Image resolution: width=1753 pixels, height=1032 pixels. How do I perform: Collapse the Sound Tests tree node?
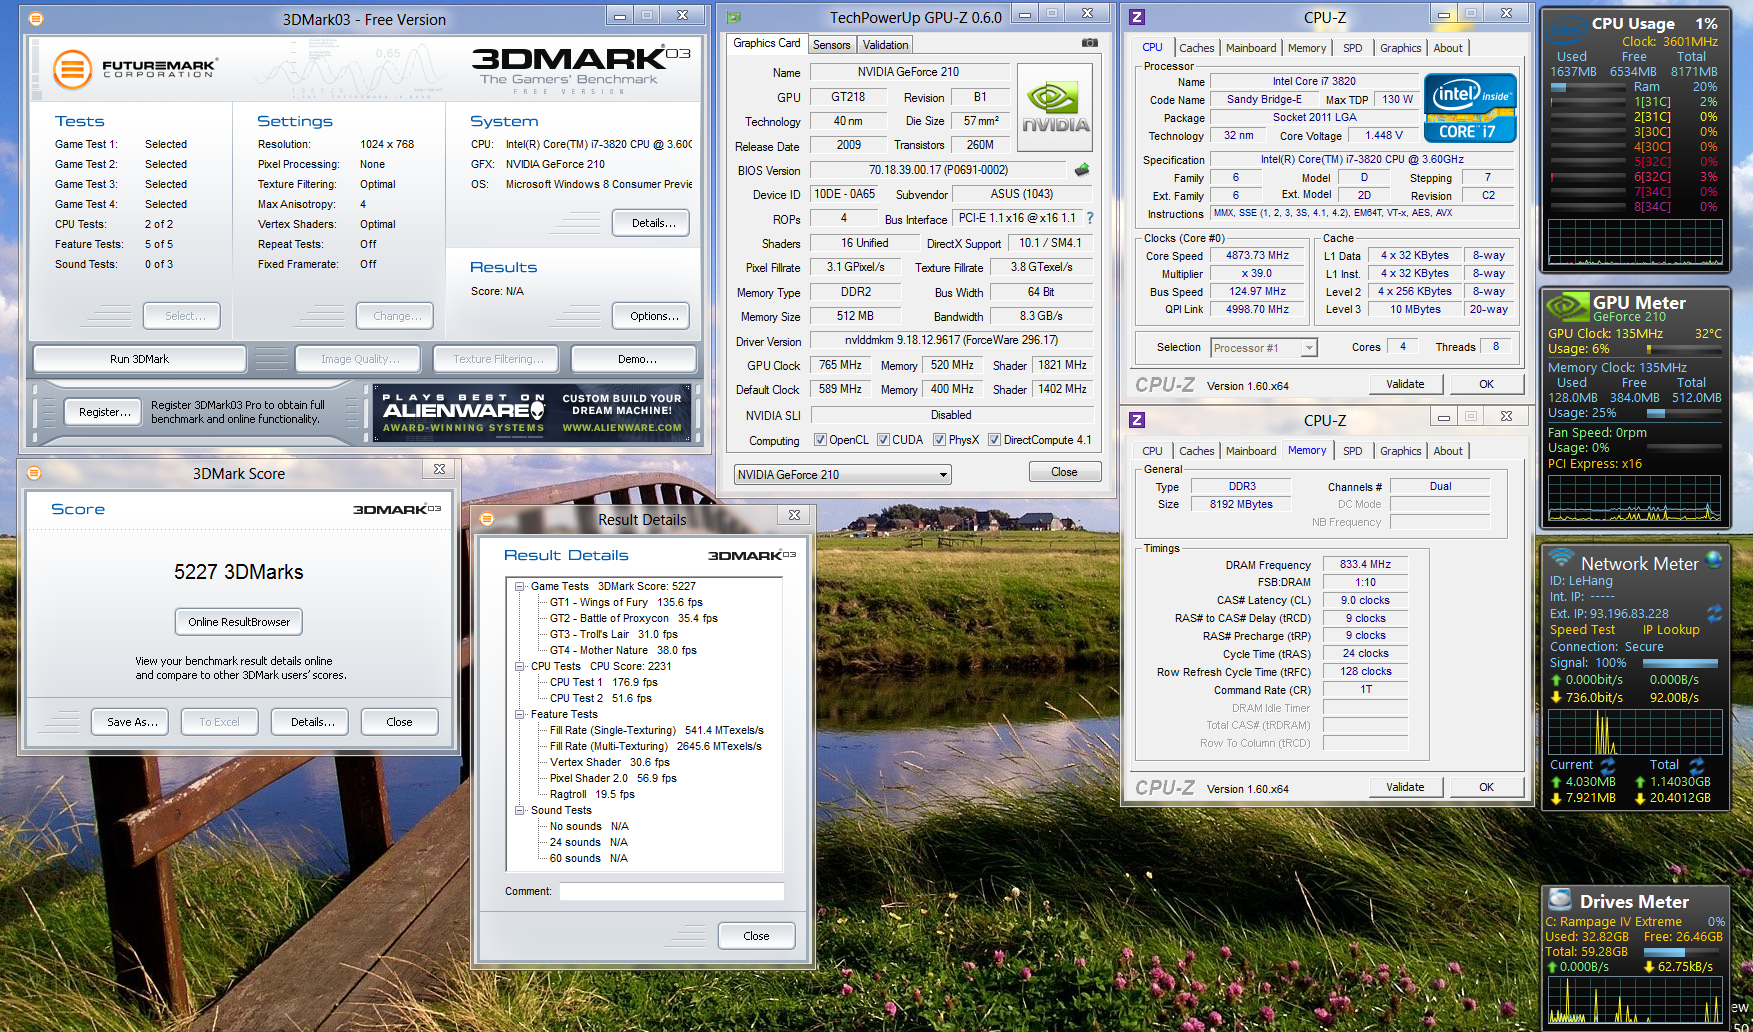click(x=520, y=811)
